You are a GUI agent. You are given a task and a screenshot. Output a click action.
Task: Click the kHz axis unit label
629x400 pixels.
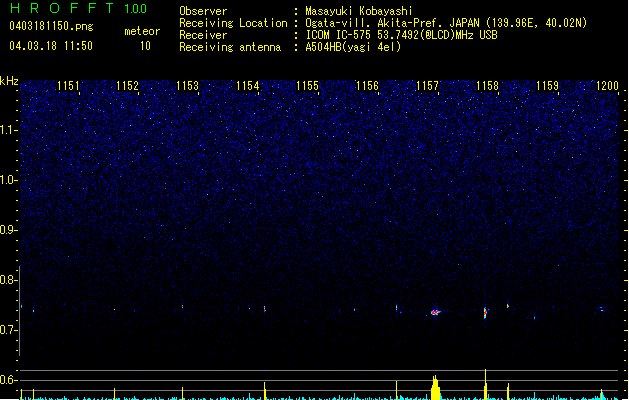point(9,81)
